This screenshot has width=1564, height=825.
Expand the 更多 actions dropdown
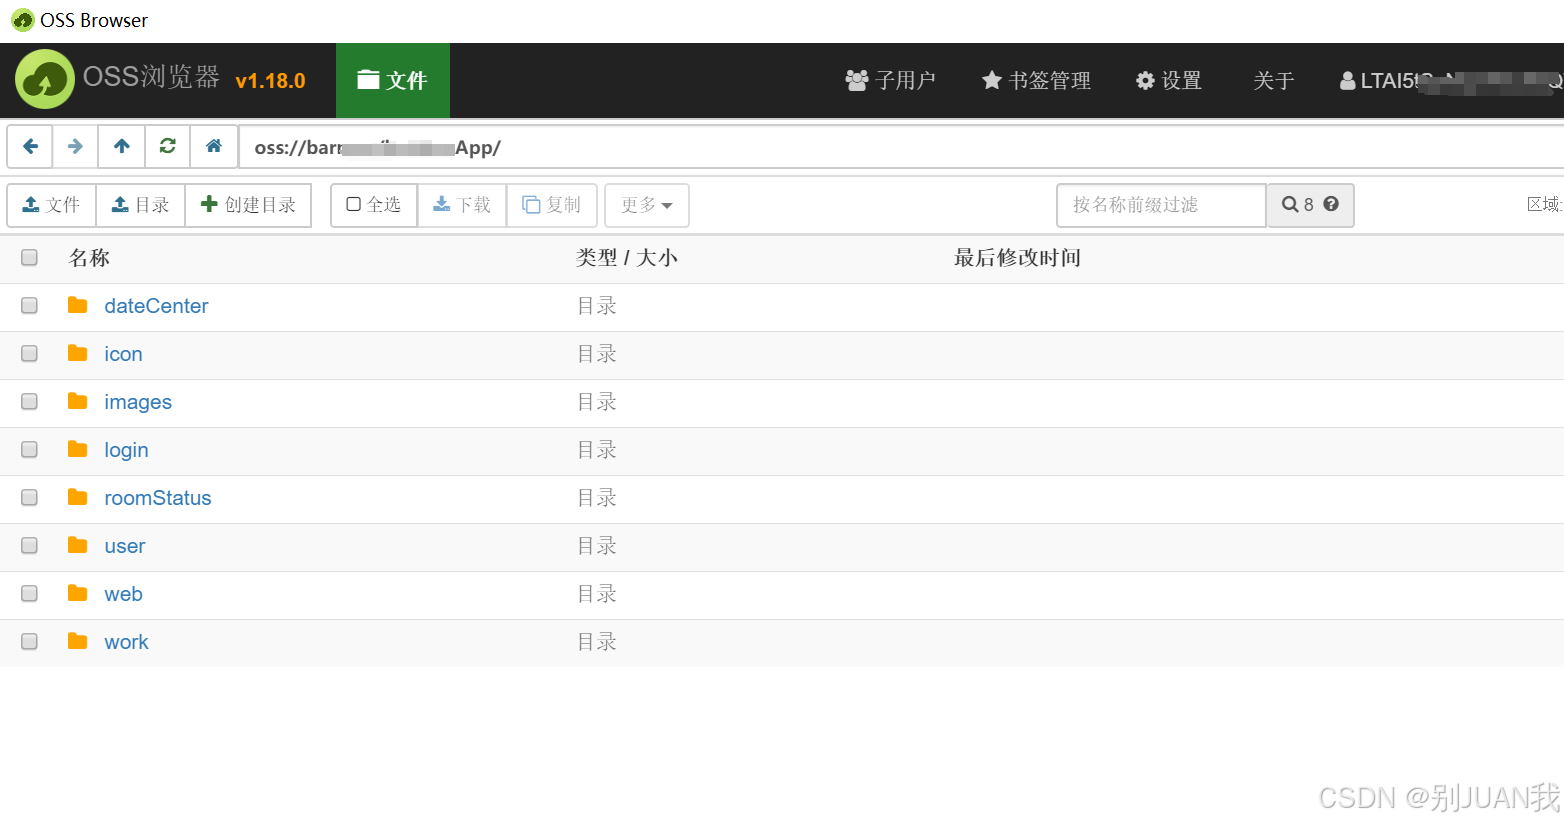[646, 205]
